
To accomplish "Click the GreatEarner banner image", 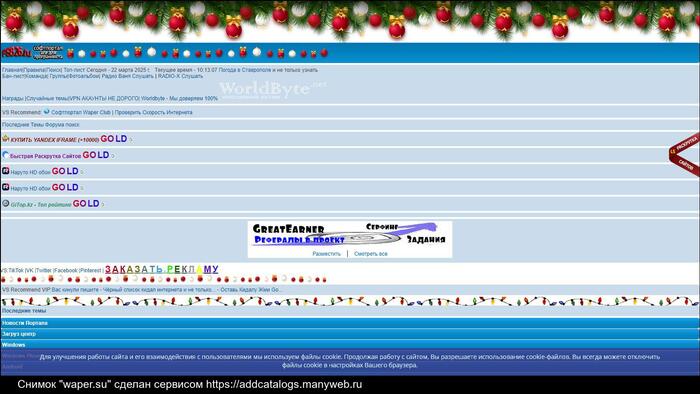I will [x=350, y=235].
